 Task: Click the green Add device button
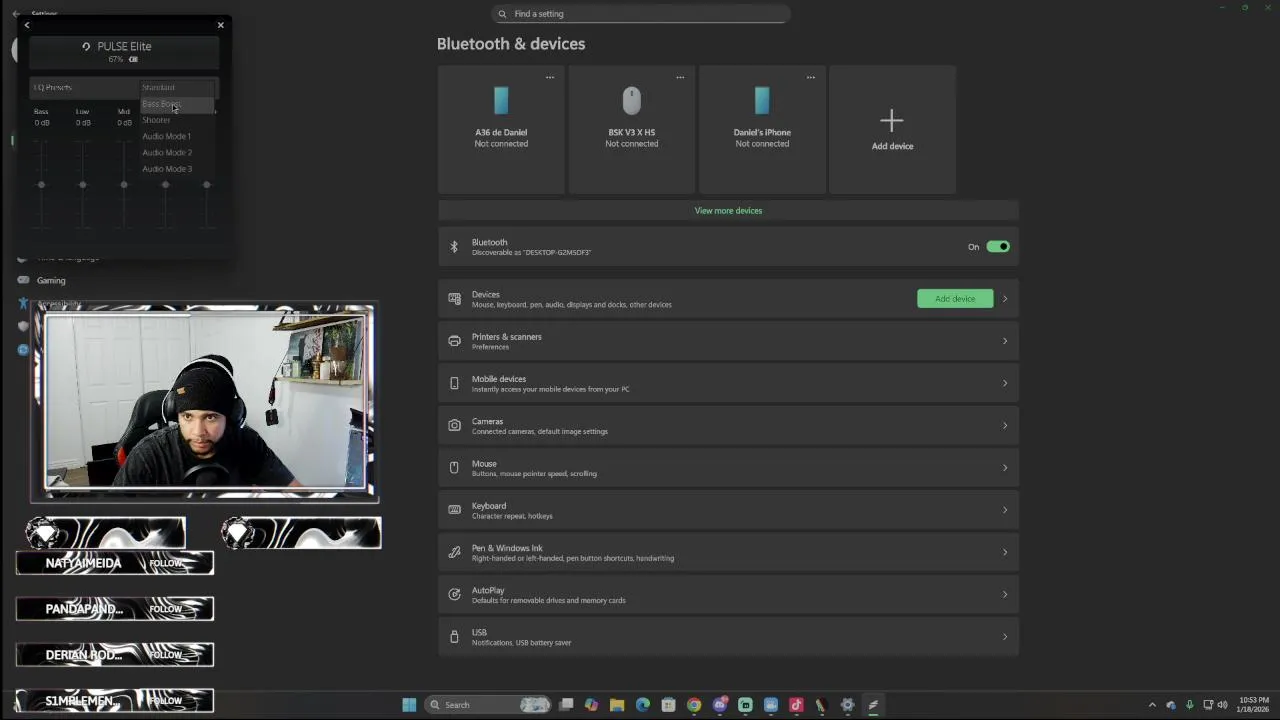(955, 299)
